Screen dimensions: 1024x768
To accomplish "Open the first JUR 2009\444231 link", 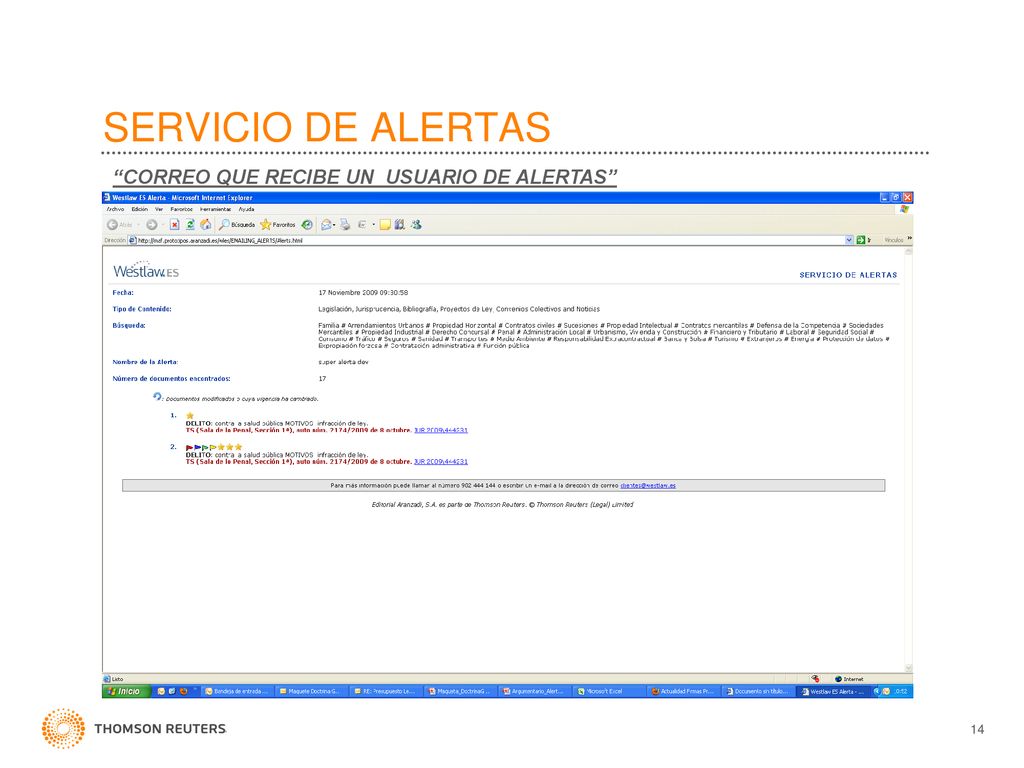I will click(x=441, y=430).
